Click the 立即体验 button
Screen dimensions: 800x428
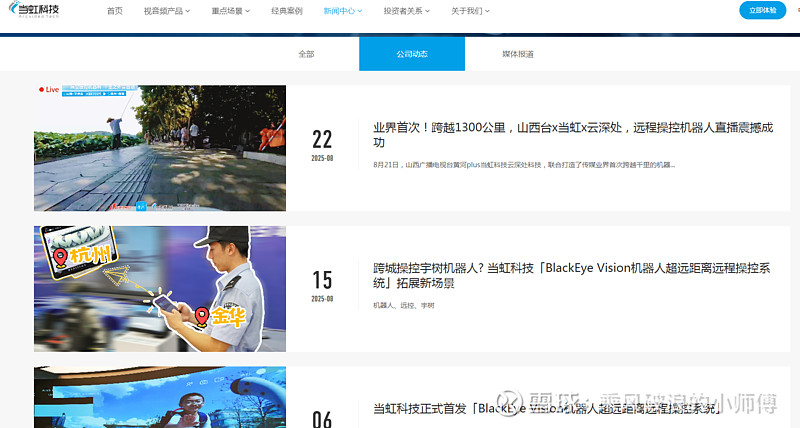pyautogui.click(x=762, y=10)
